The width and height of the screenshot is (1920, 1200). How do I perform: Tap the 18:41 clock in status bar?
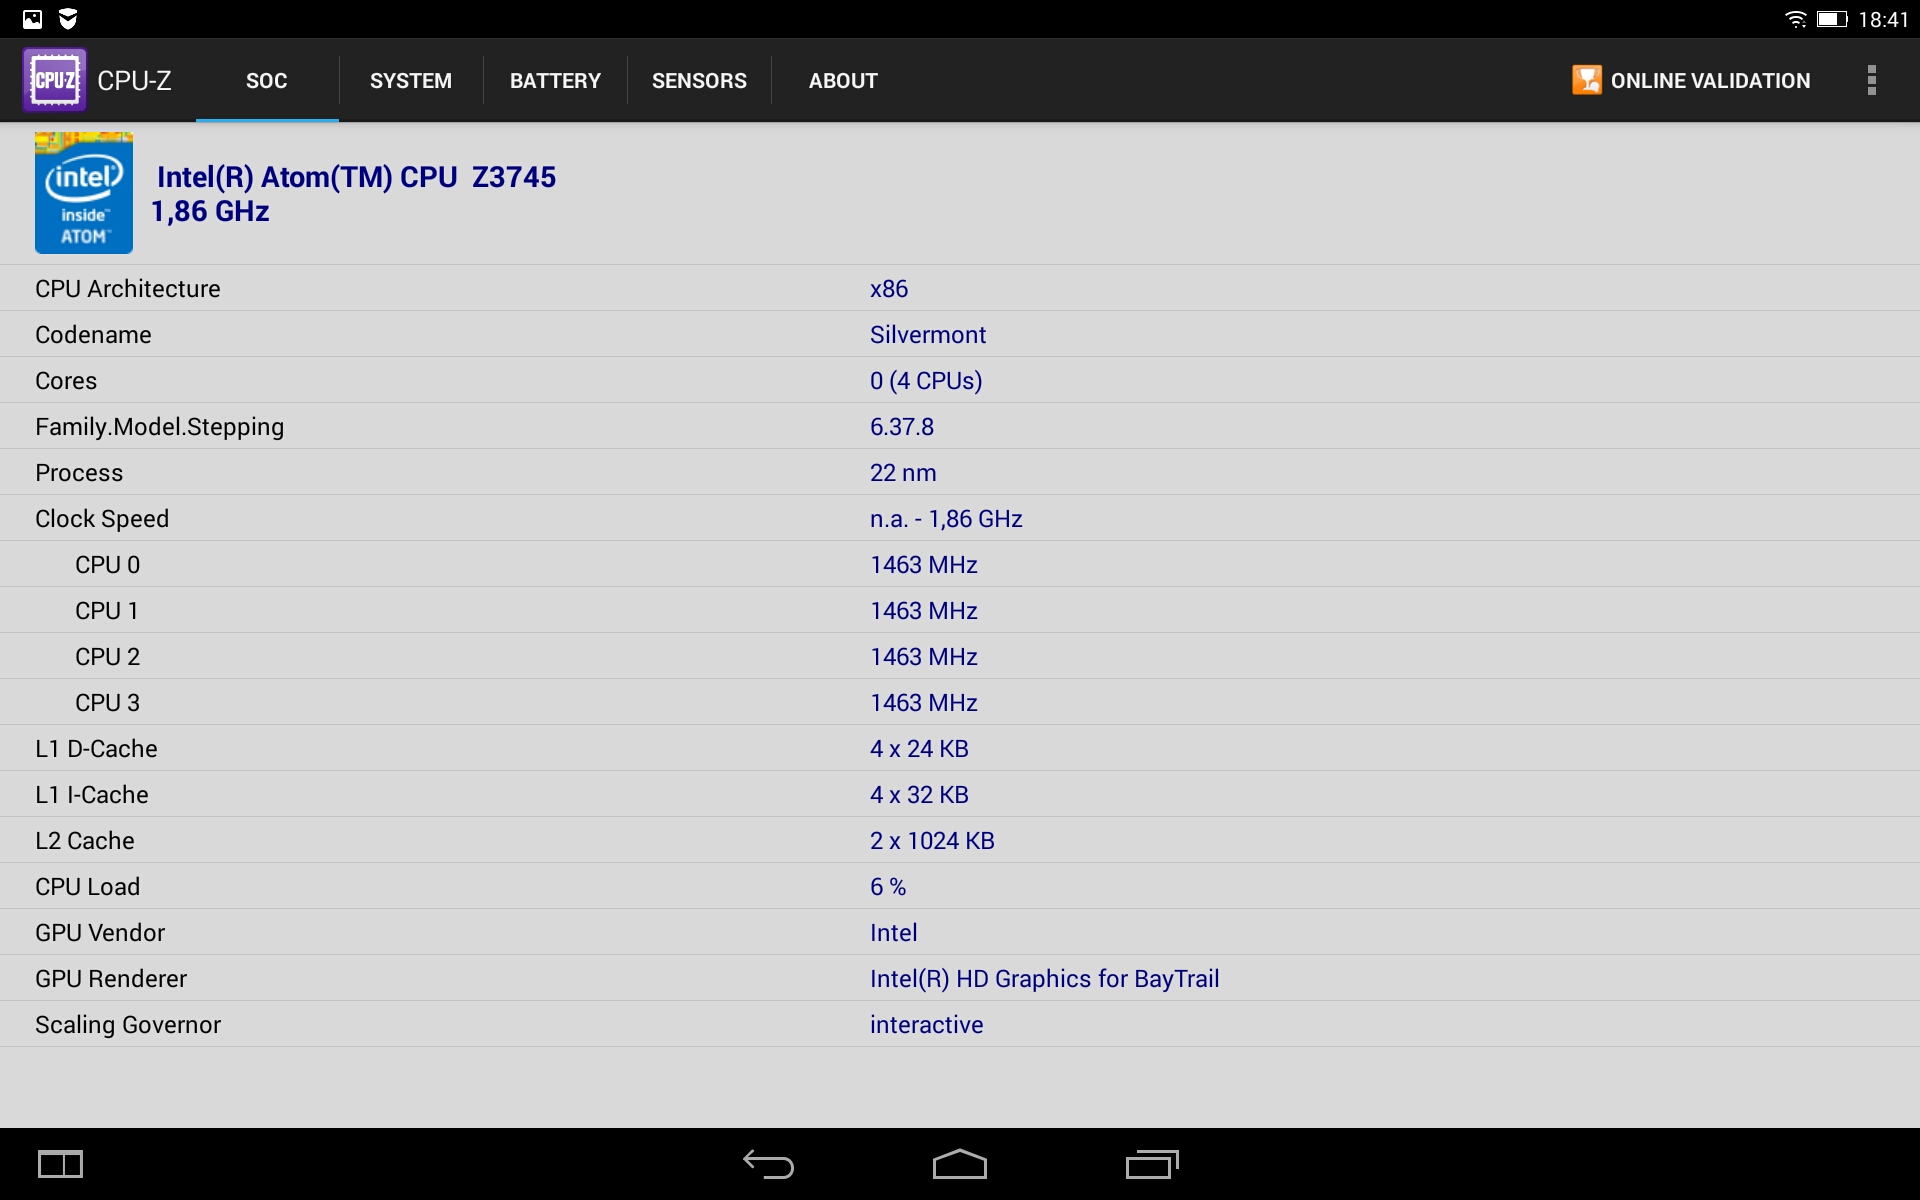click(1883, 19)
